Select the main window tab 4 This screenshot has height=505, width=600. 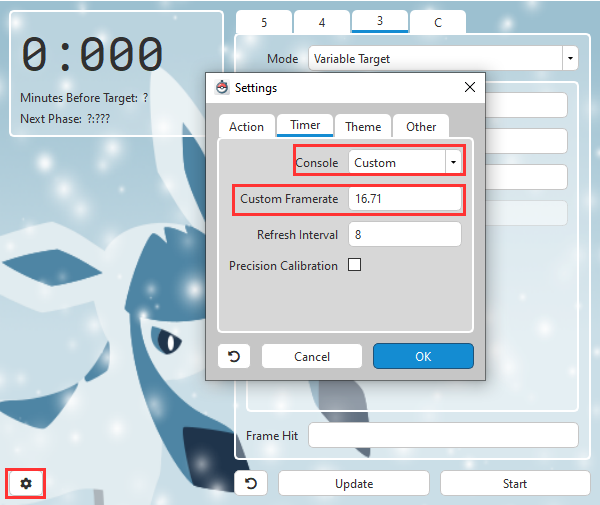click(x=322, y=23)
